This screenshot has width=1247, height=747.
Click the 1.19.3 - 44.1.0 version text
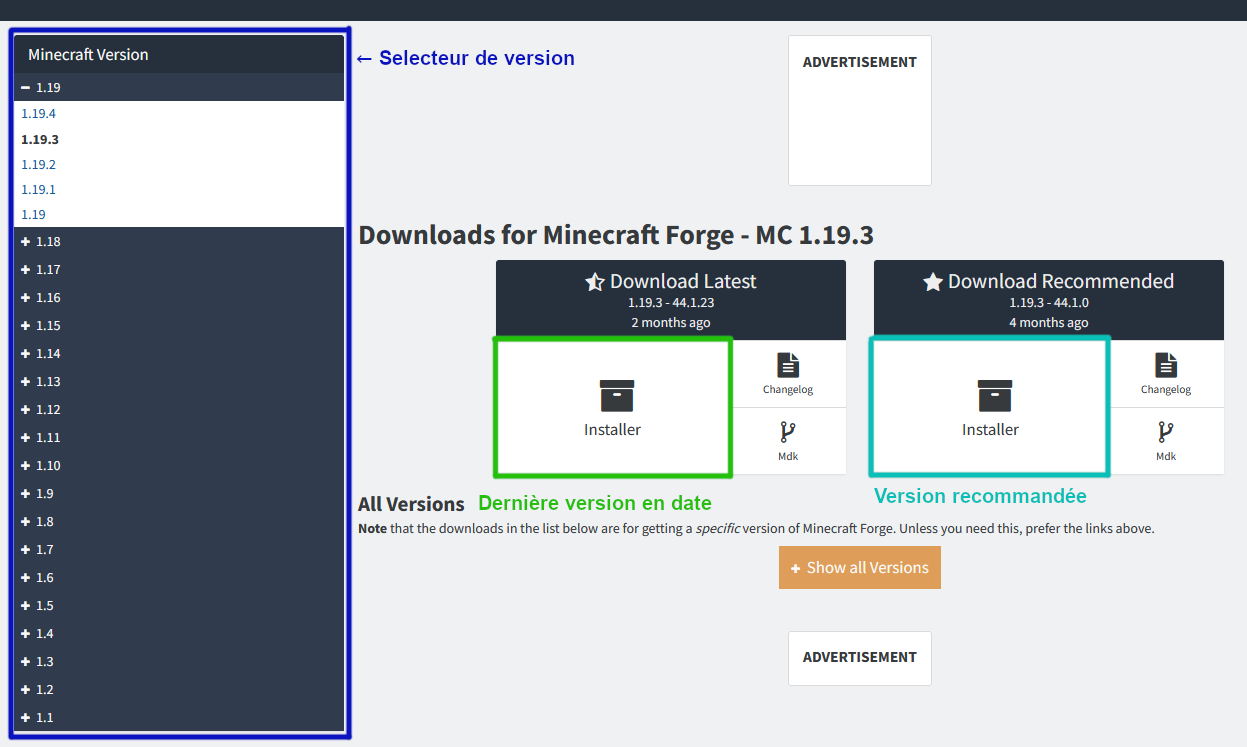tap(1049, 303)
